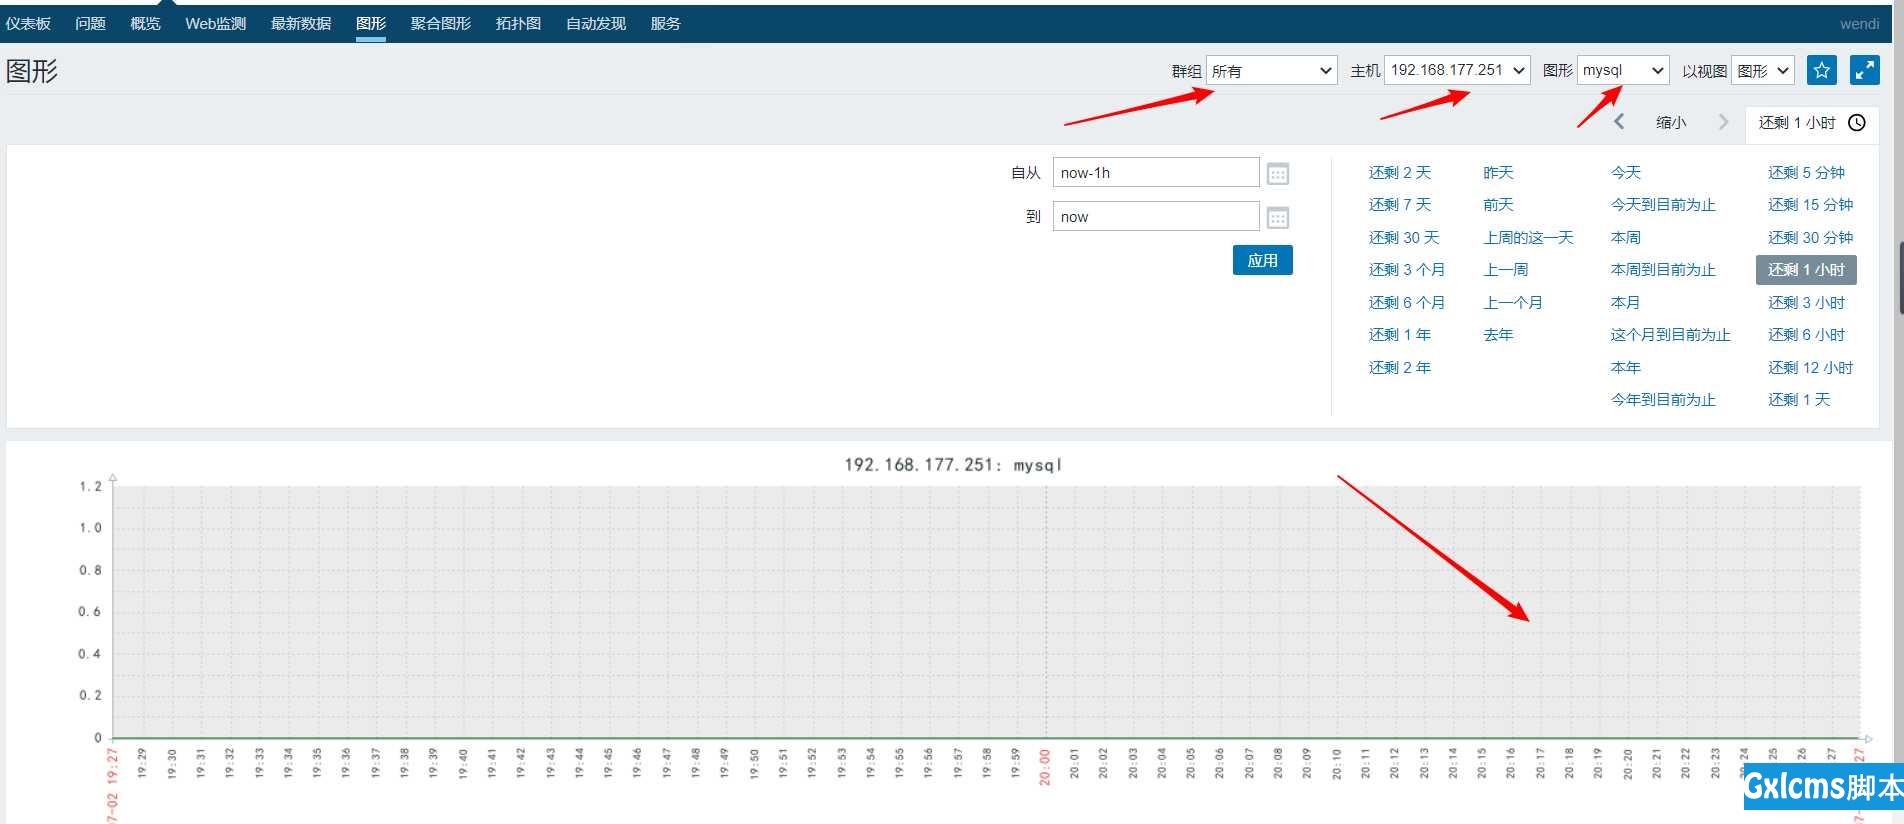Click highlighted 还剩 1 小时 in list
1904x824 pixels.
click(1806, 269)
